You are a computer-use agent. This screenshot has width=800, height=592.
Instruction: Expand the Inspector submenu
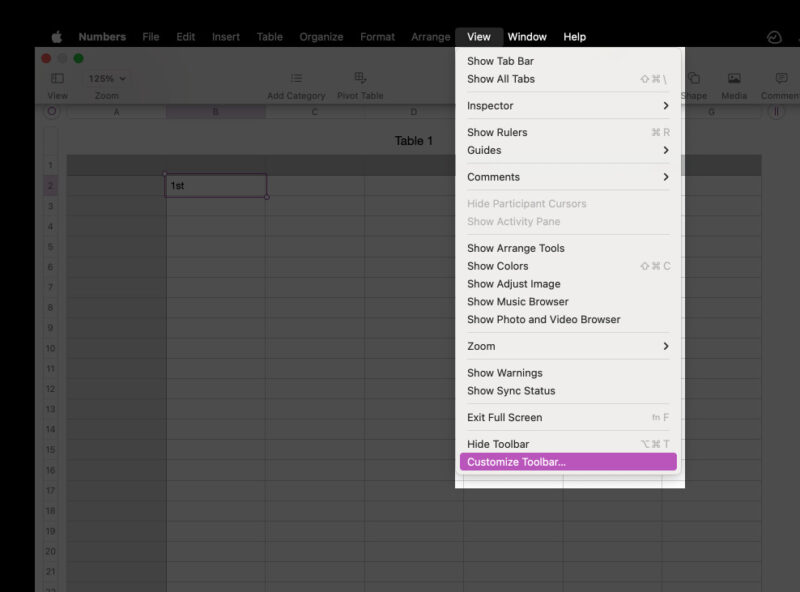click(569, 106)
